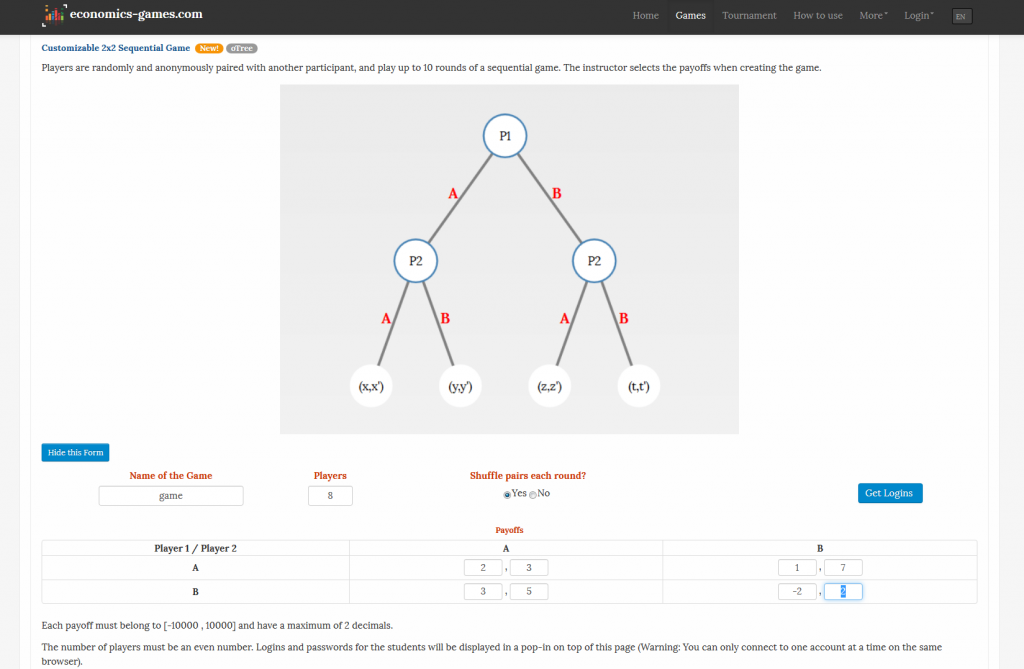
Task: Click the economics-games.com logo icon
Action: click(54, 15)
